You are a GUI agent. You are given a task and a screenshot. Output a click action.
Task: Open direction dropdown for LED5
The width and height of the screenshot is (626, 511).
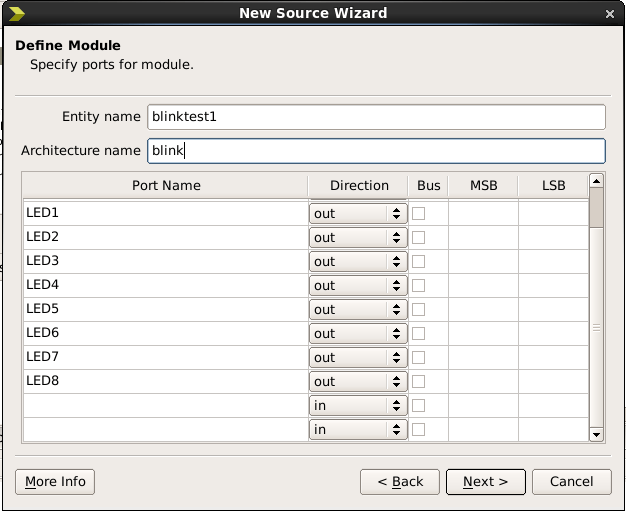tap(358, 309)
